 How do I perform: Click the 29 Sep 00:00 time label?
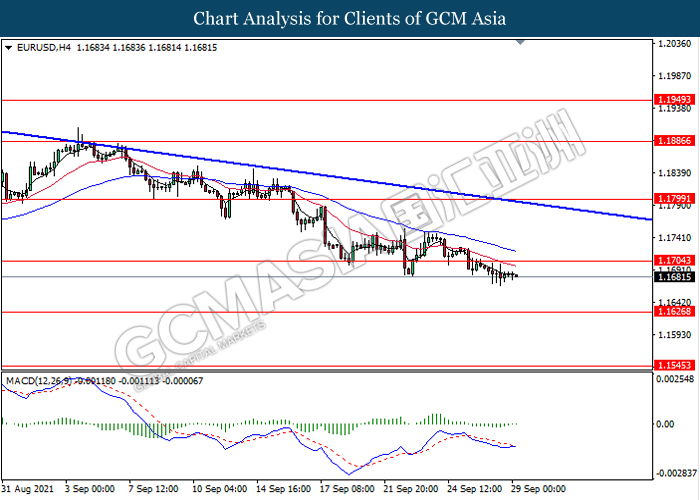pos(538,489)
